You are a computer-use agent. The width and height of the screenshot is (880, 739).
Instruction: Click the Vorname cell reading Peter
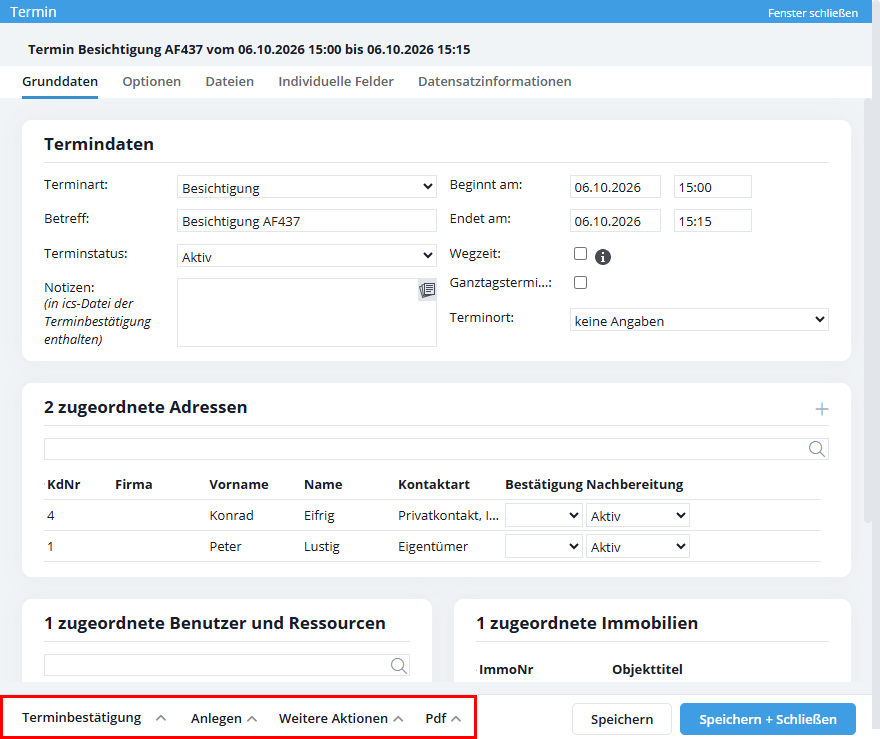(225, 547)
